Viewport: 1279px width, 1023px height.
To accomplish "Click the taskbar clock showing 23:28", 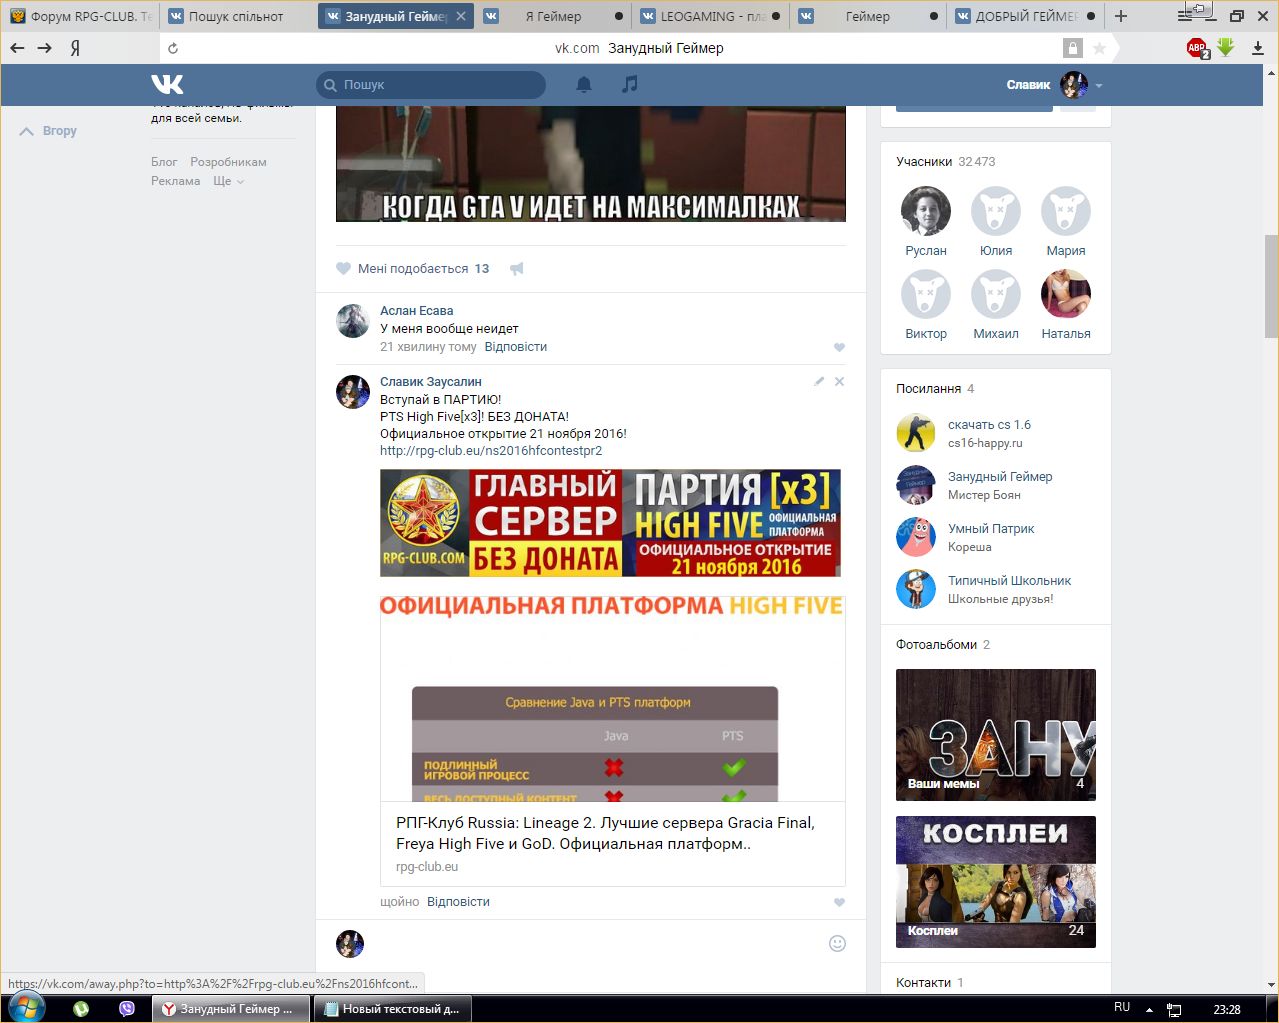I will 1227,1009.
